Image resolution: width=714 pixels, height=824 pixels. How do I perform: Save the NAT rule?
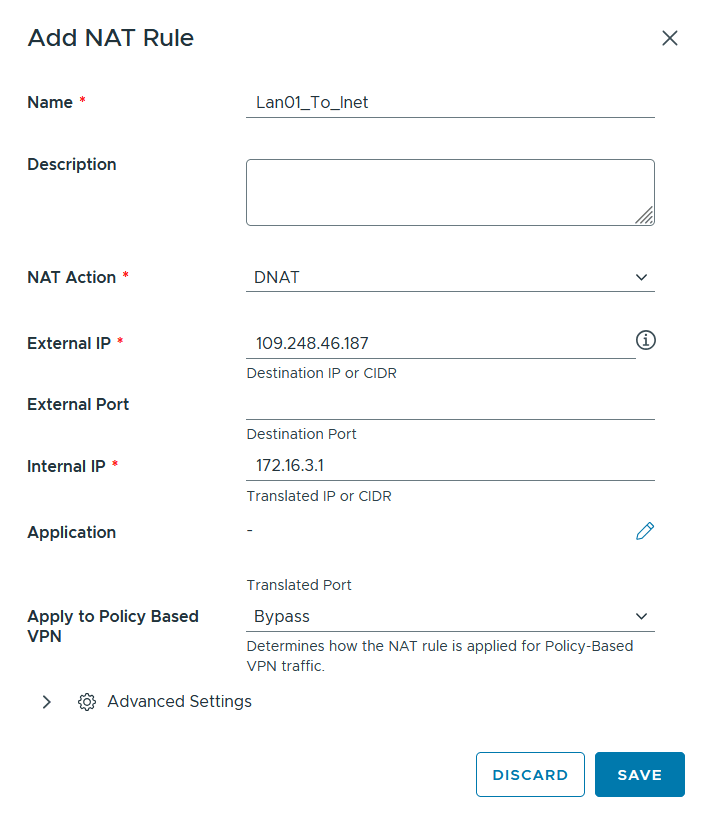[x=639, y=774]
